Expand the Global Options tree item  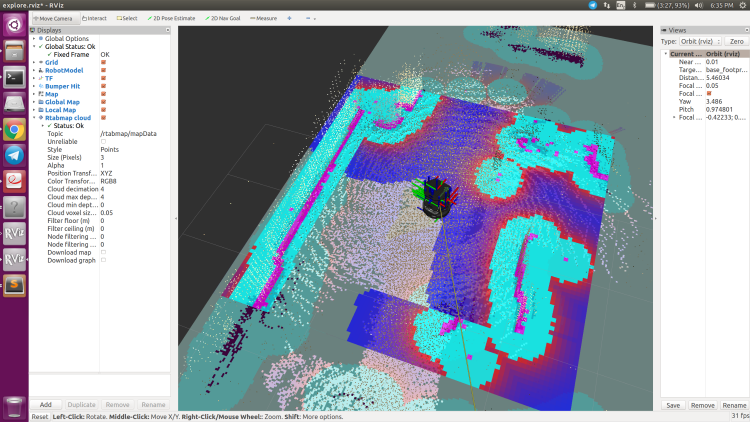pos(34,38)
